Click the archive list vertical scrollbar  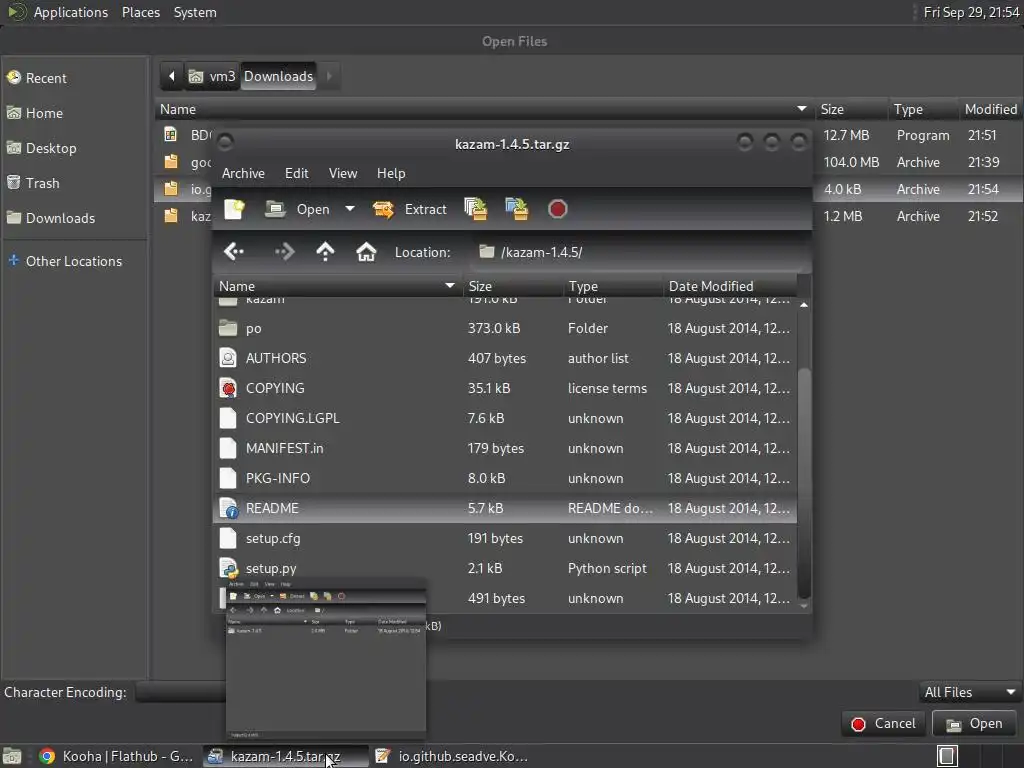(x=805, y=483)
